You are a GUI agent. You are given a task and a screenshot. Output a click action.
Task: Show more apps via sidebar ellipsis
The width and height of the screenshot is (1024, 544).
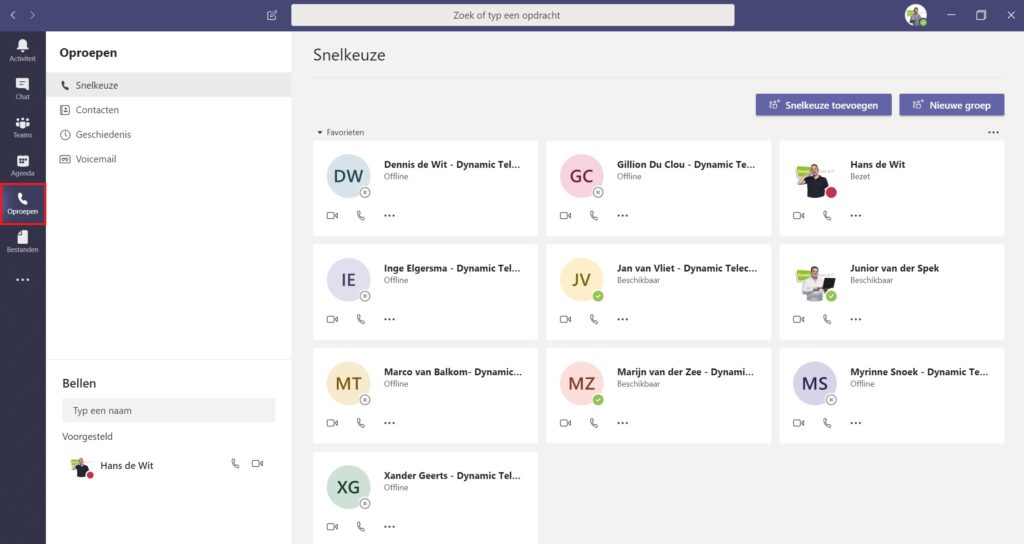point(23,280)
